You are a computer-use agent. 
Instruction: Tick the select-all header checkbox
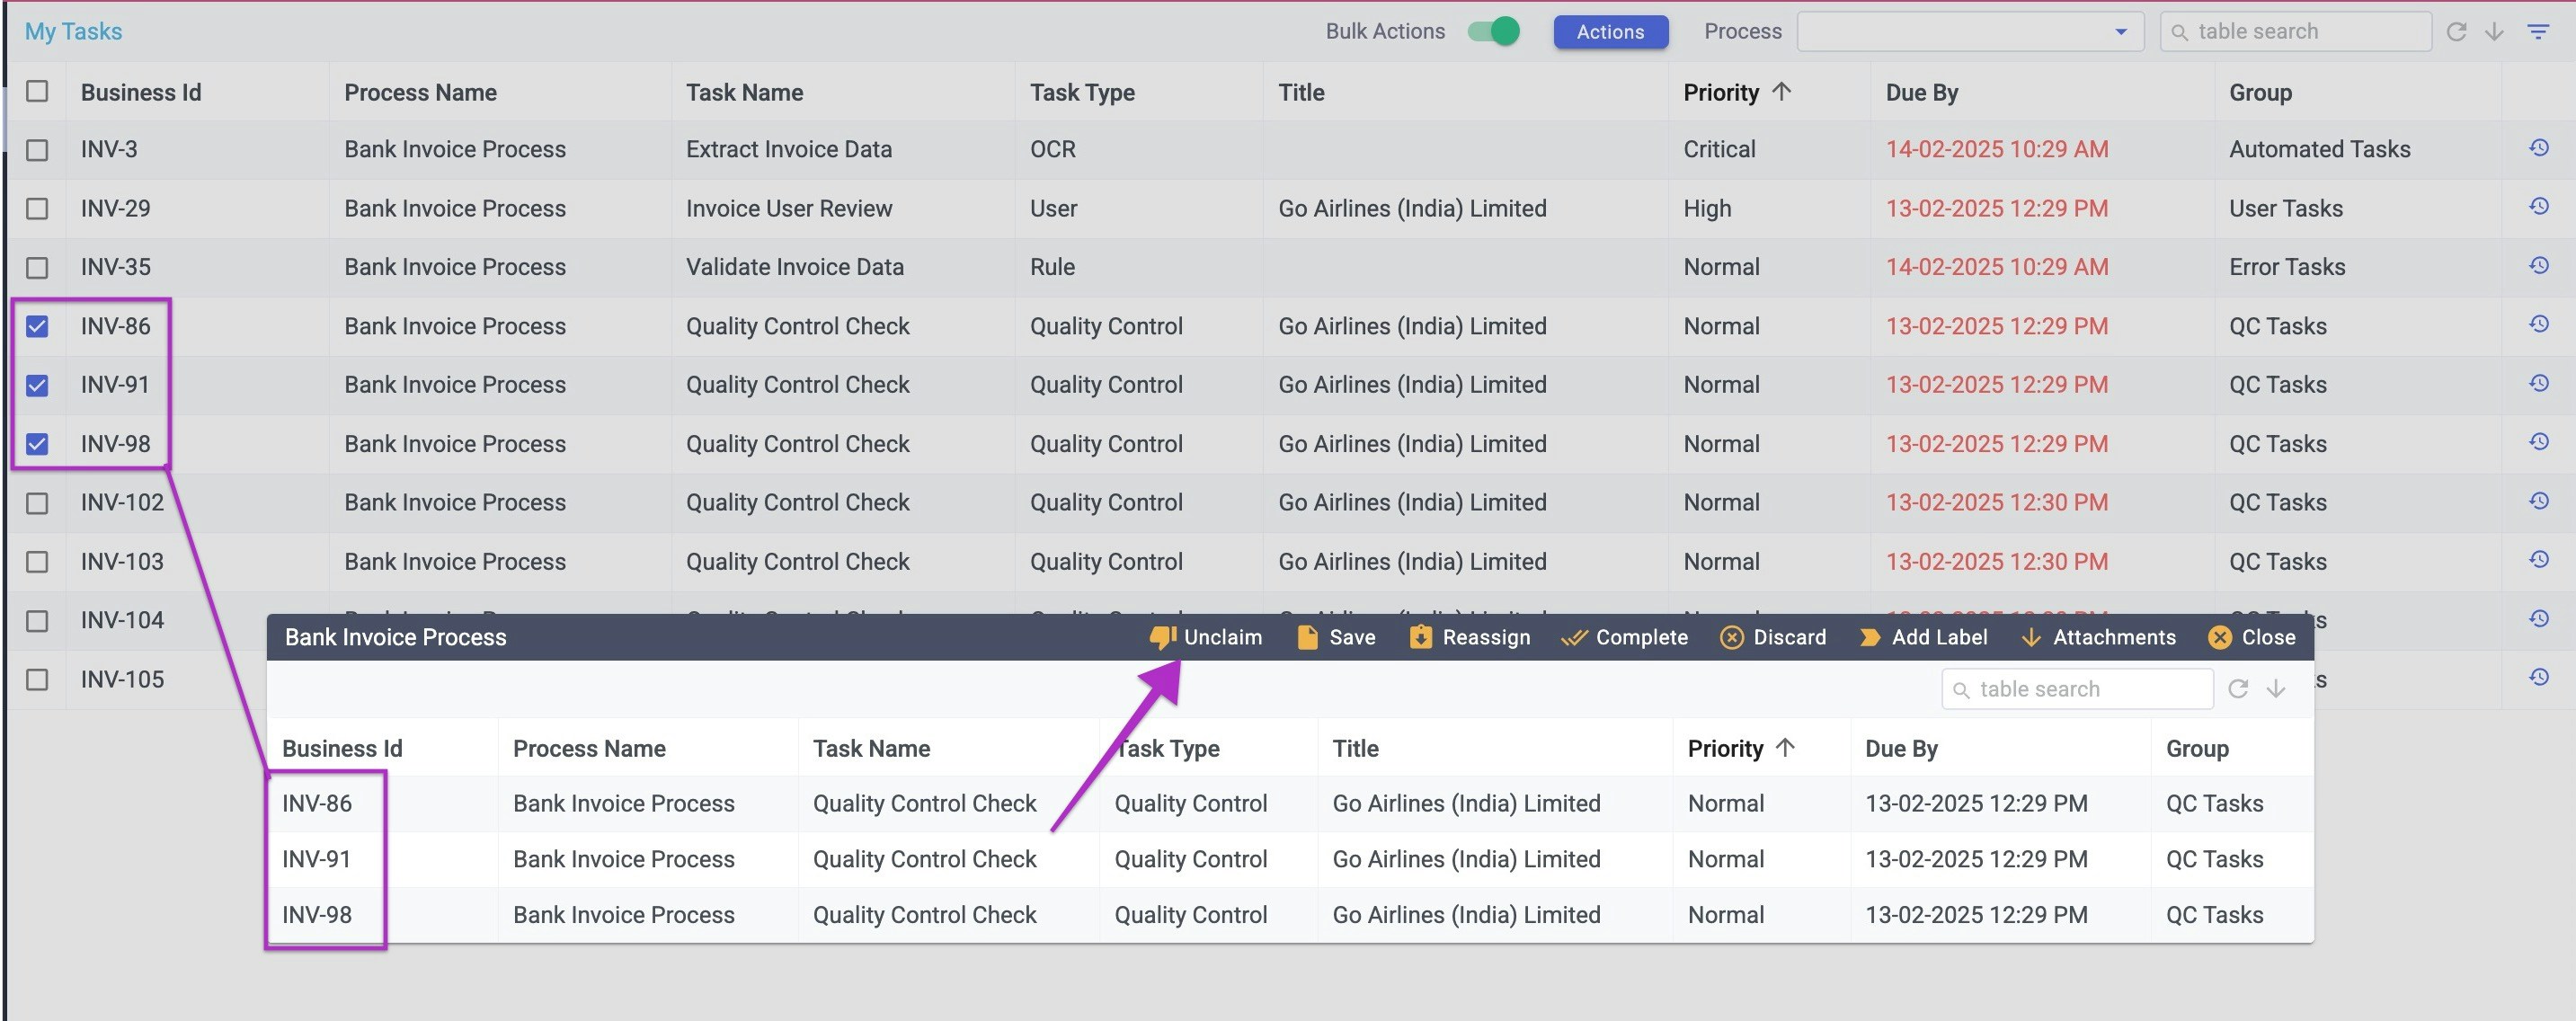[37, 91]
